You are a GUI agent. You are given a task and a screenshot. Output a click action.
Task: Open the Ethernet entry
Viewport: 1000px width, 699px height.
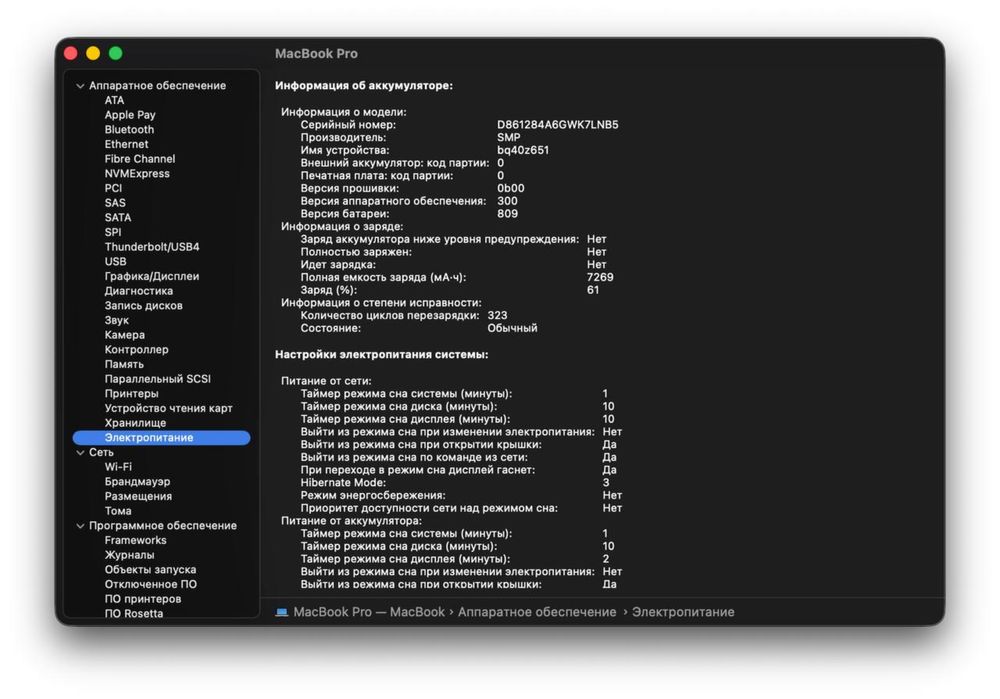pyautogui.click(x=126, y=144)
